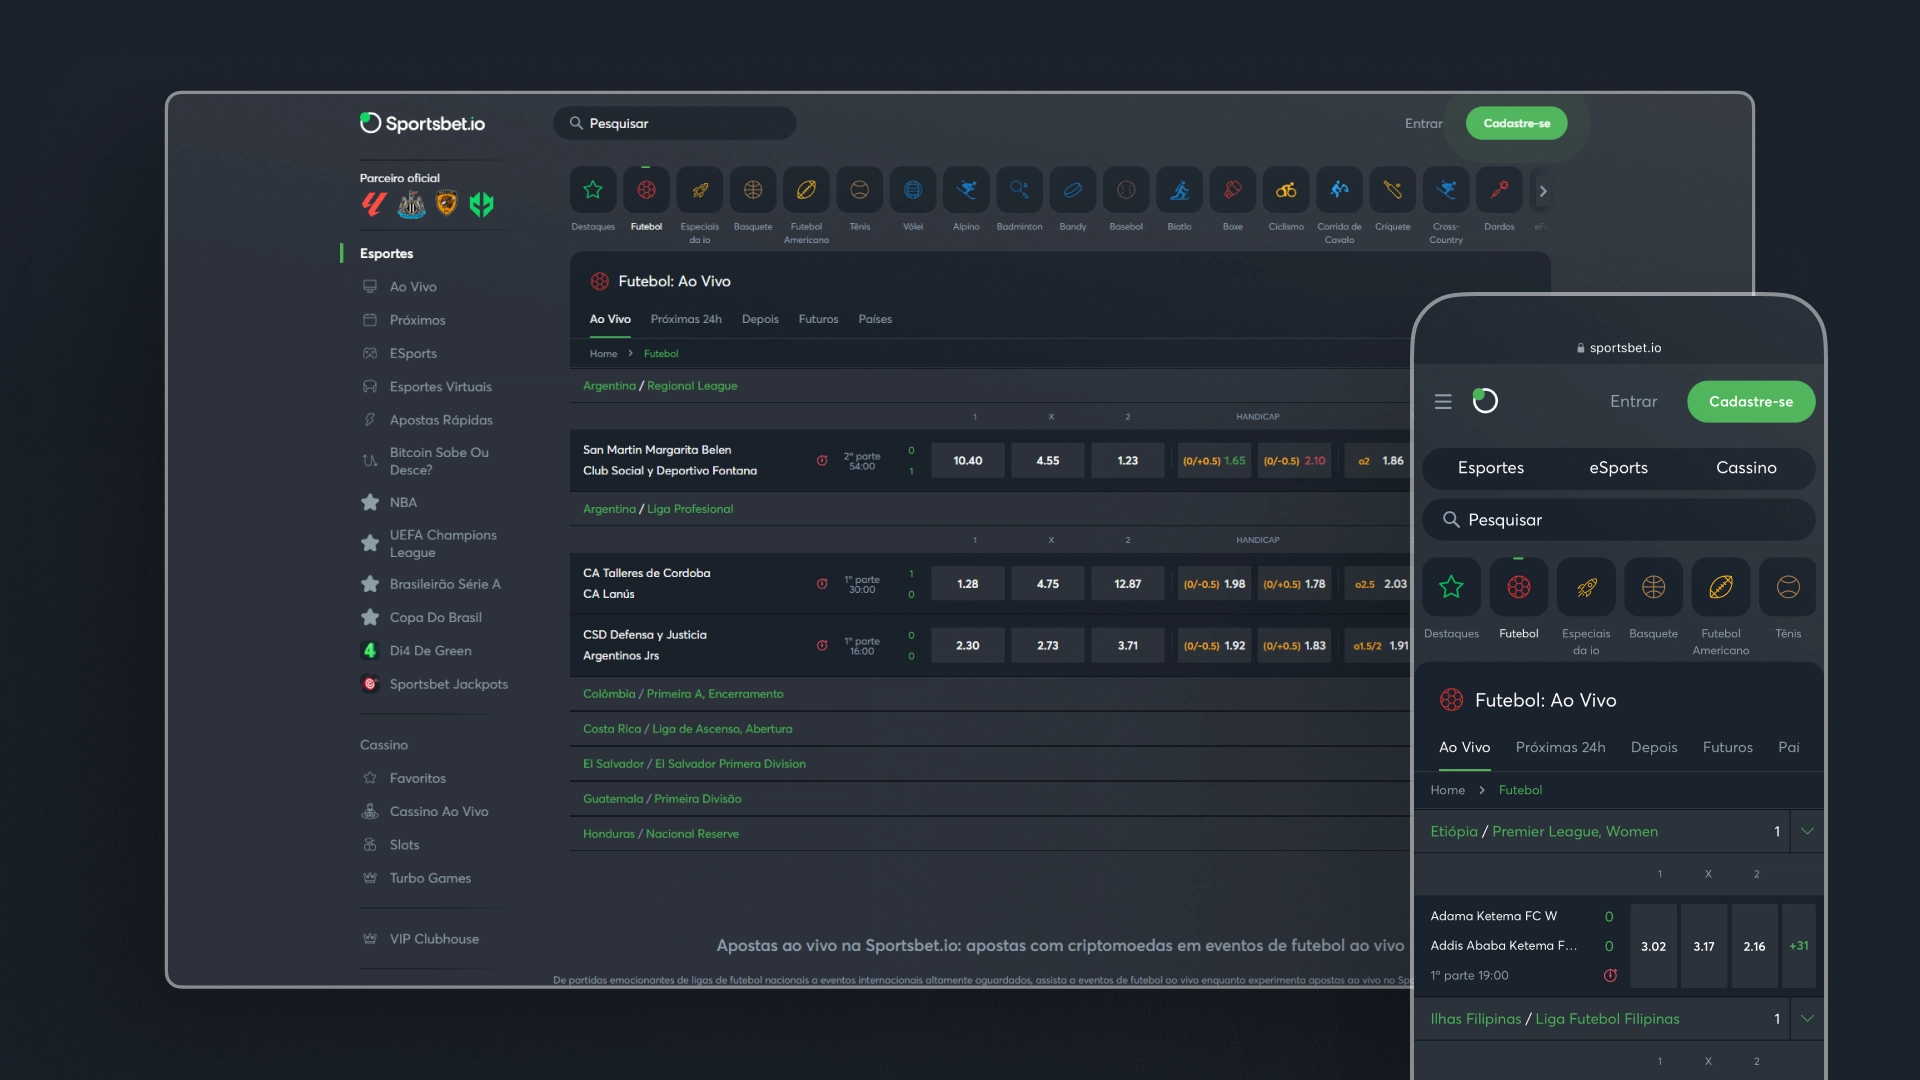Pick draw odds 2.73 Defensa y Justicia match
Image resolution: width=1920 pixels, height=1080 pixels.
pyautogui.click(x=1047, y=646)
